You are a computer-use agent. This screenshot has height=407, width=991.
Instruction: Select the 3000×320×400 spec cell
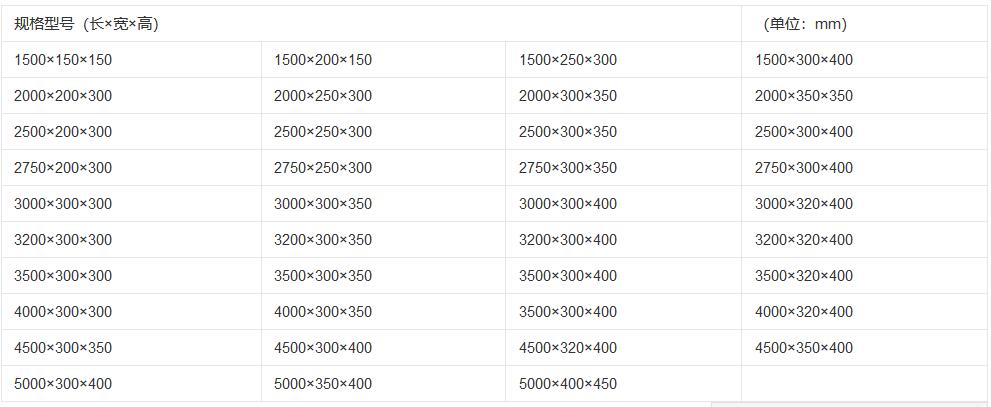[x=804, y=204]
